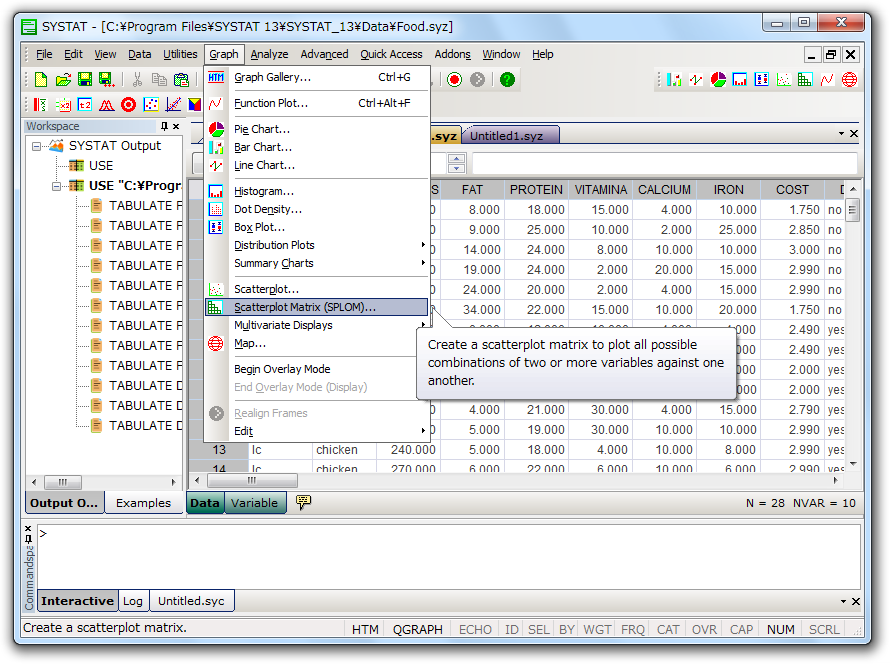Click the Copy toolbar icon
Screen dimensions: 890x664
159,79
